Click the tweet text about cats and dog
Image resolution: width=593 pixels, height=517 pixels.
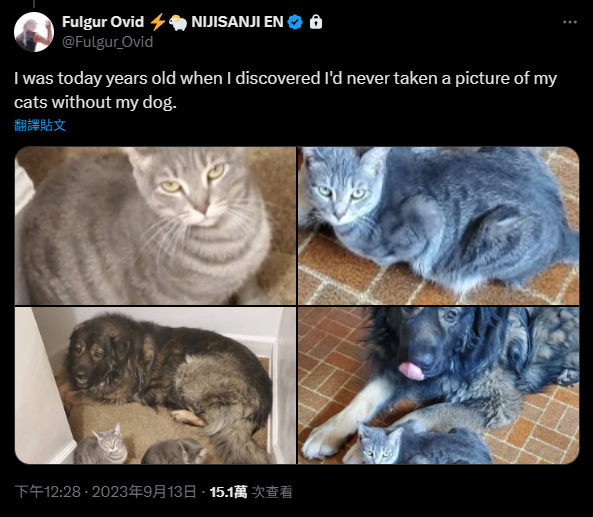pos(286,90)
